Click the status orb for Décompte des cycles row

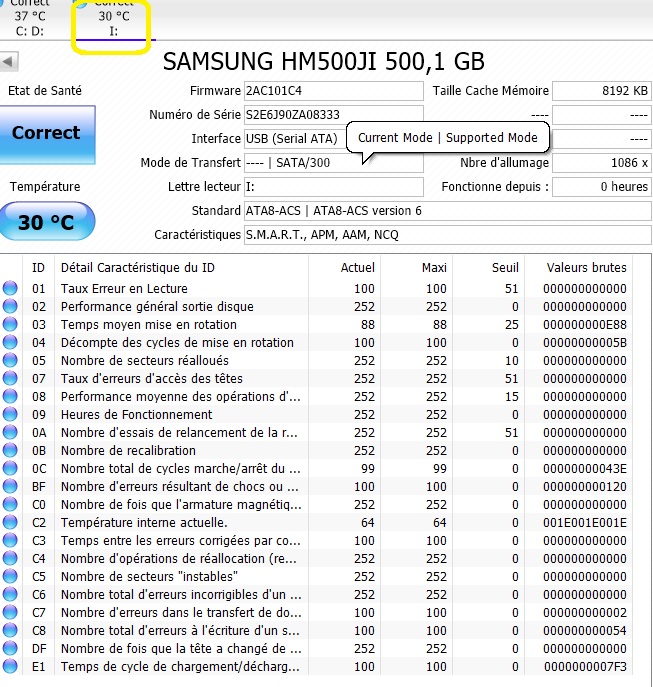(x=10, y=342)
